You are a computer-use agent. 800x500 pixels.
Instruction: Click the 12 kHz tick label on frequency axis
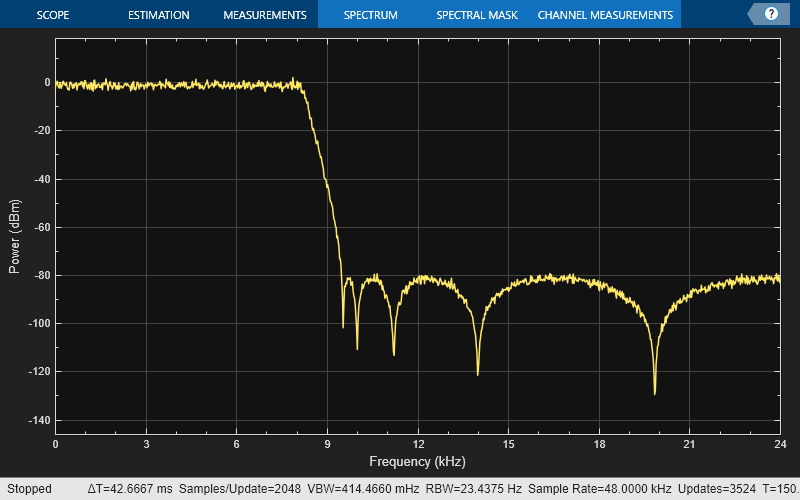tap(418, 444)
